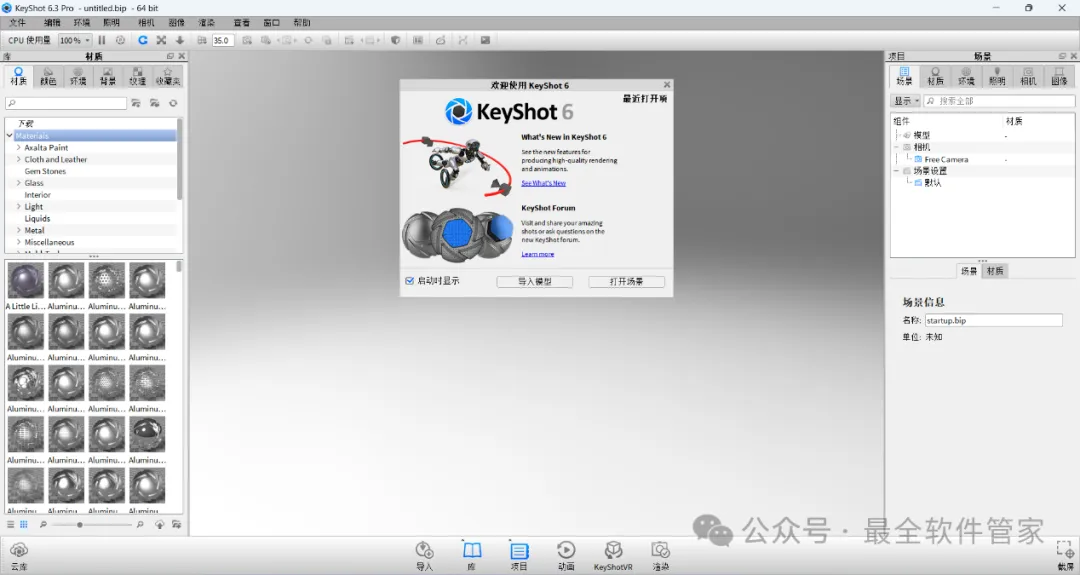
Task: Open the 显示 dropdown in scene panel
Action: 906,101
